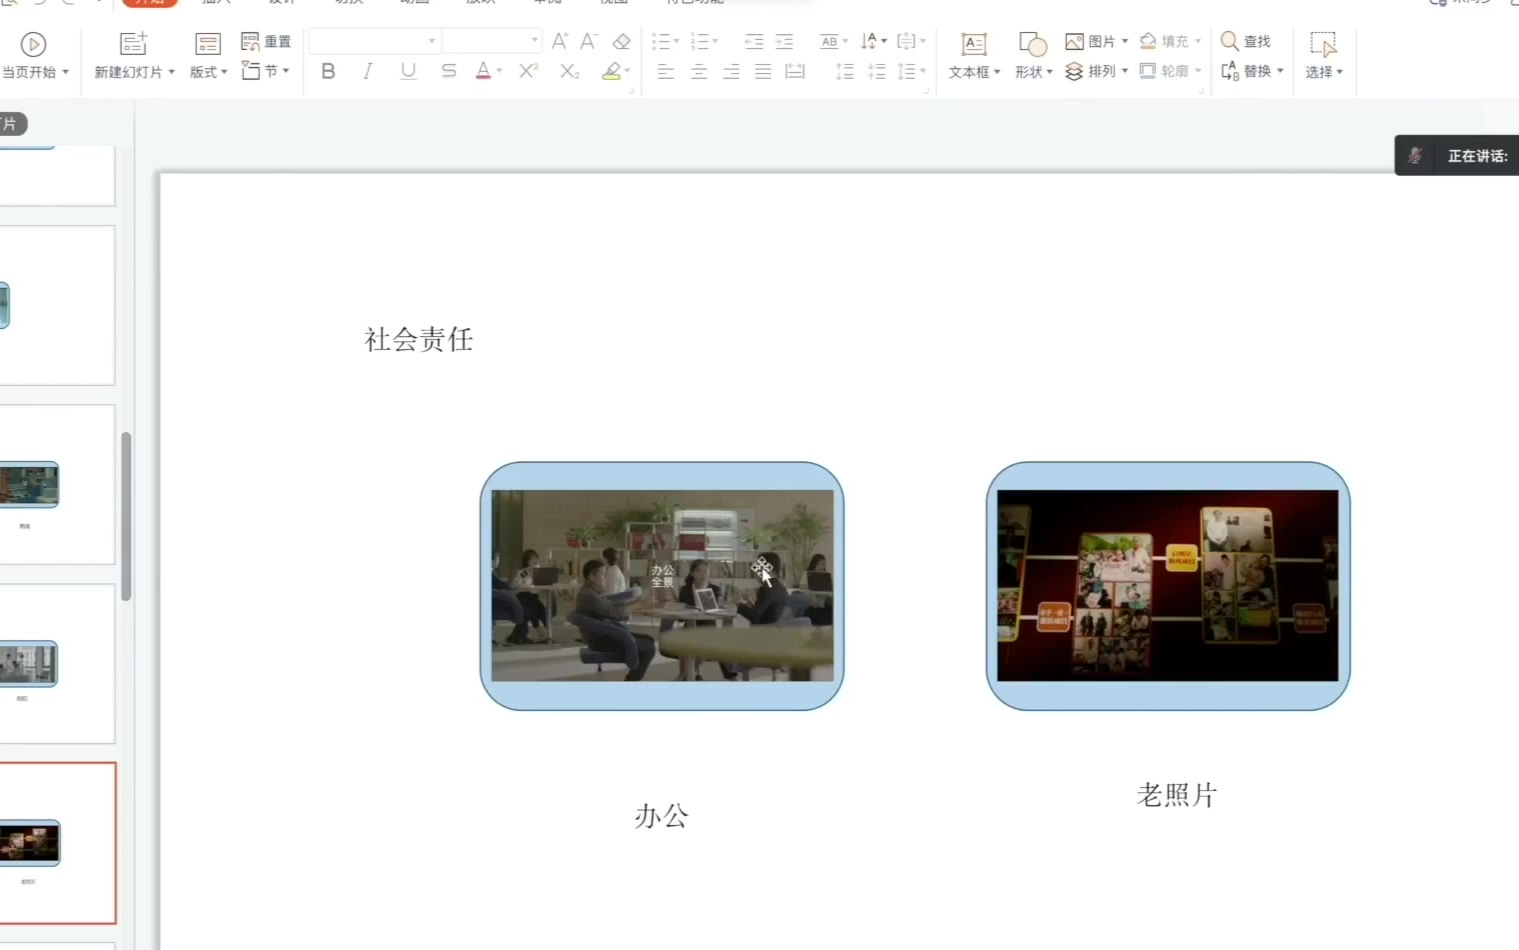This screenshot has height=950, width=1519.
Task: Expand the font size combo box
Action: (x=535, y=41)
